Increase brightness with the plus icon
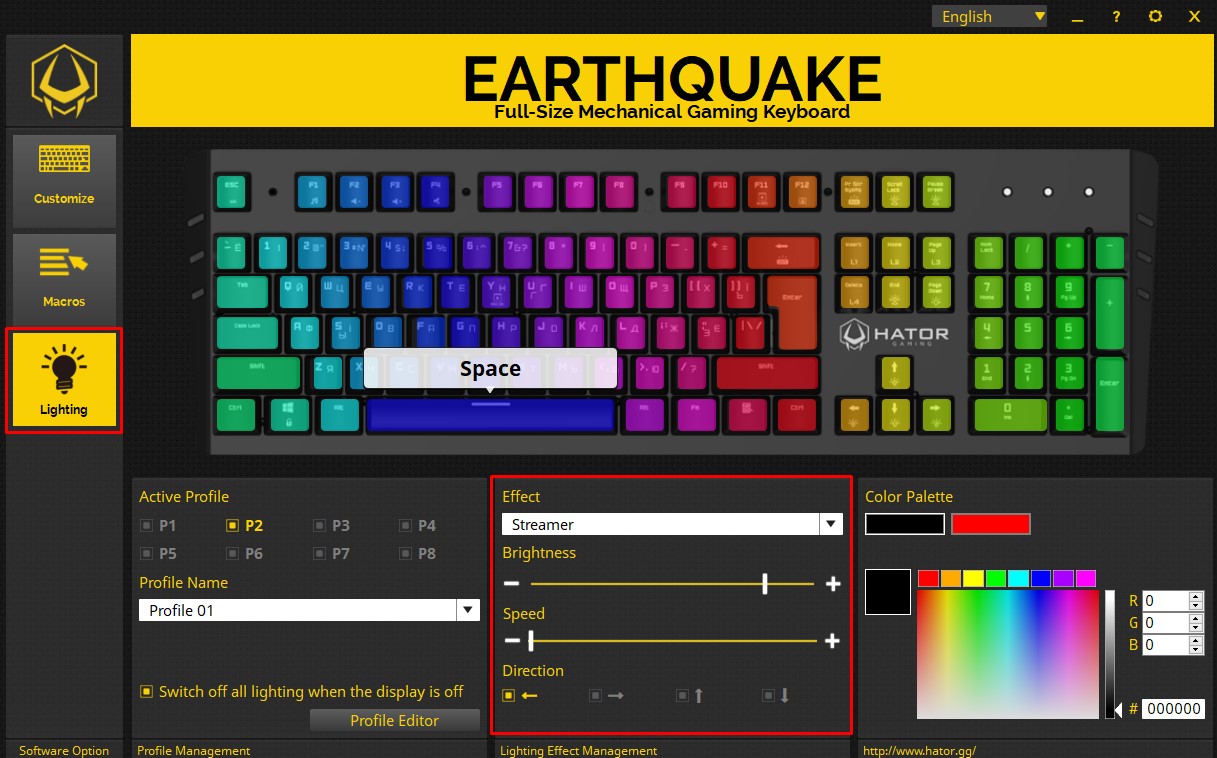This screenshot has height=758, width=1217. (x=833, y=584)
